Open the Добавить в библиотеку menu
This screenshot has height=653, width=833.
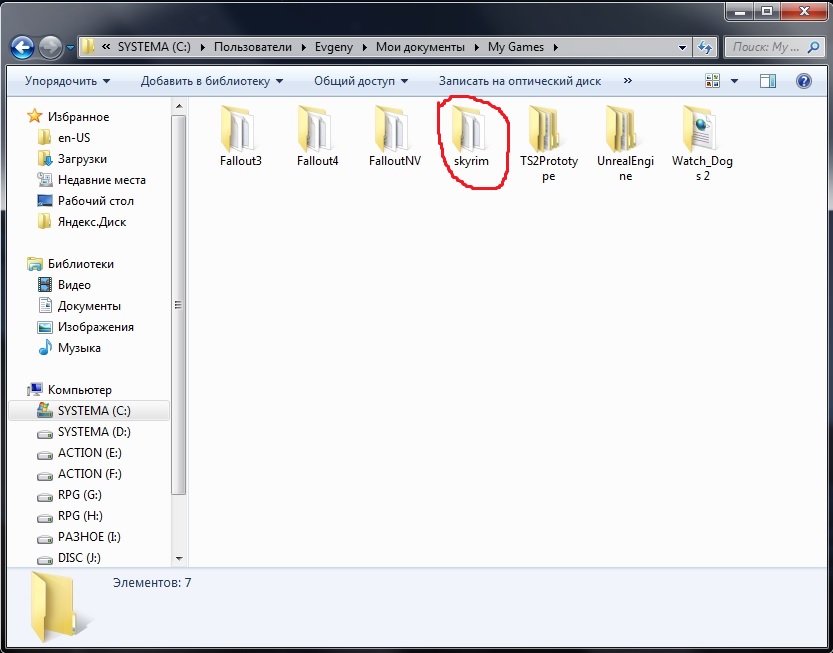pos(211,81)
